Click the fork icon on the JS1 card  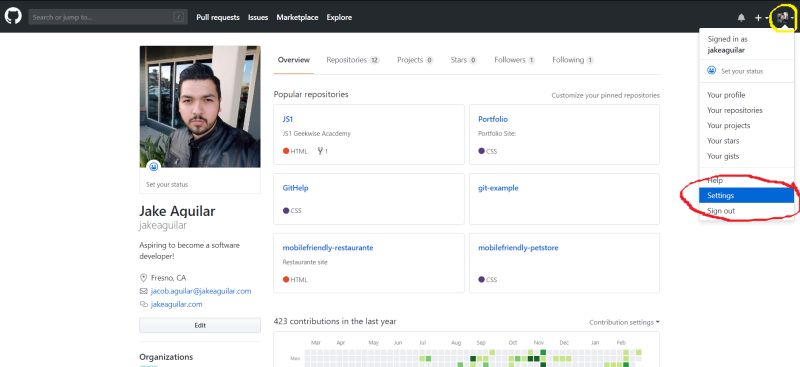coord(320,151)
